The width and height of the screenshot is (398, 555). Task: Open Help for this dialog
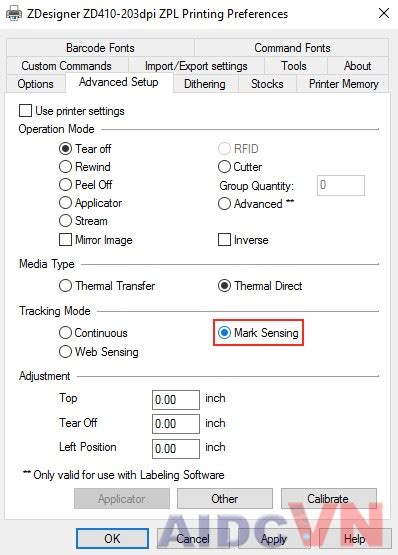coord(355,539)
